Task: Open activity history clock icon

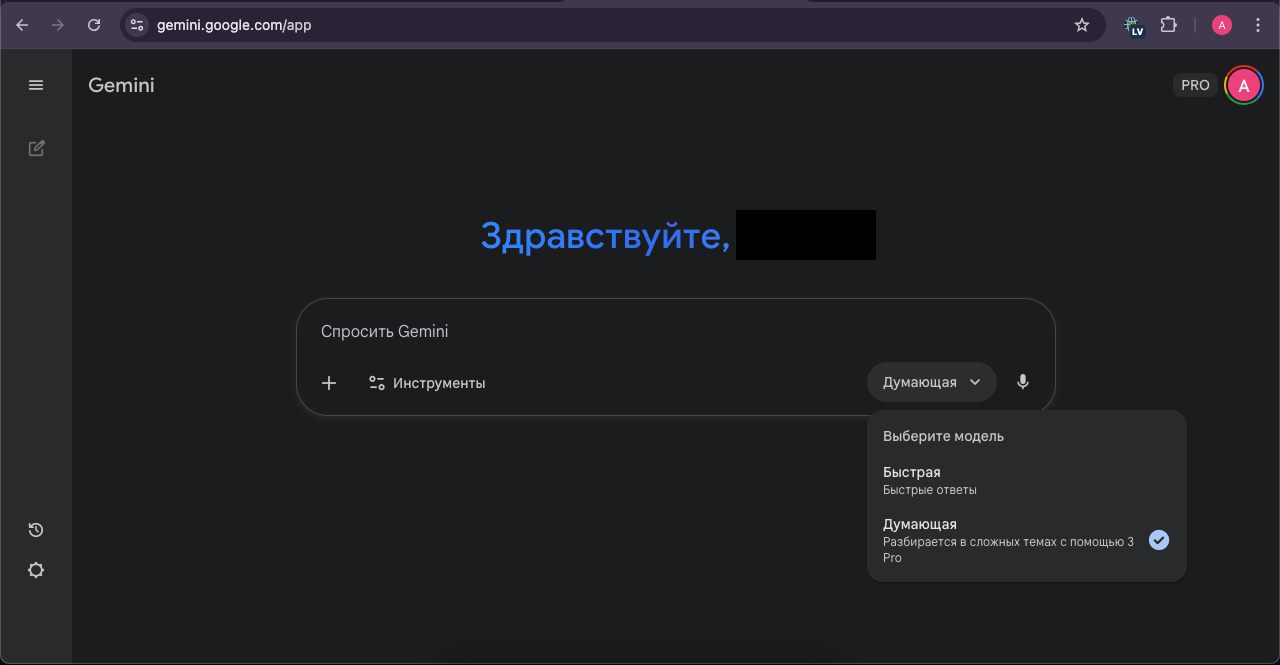Action: 36,530
